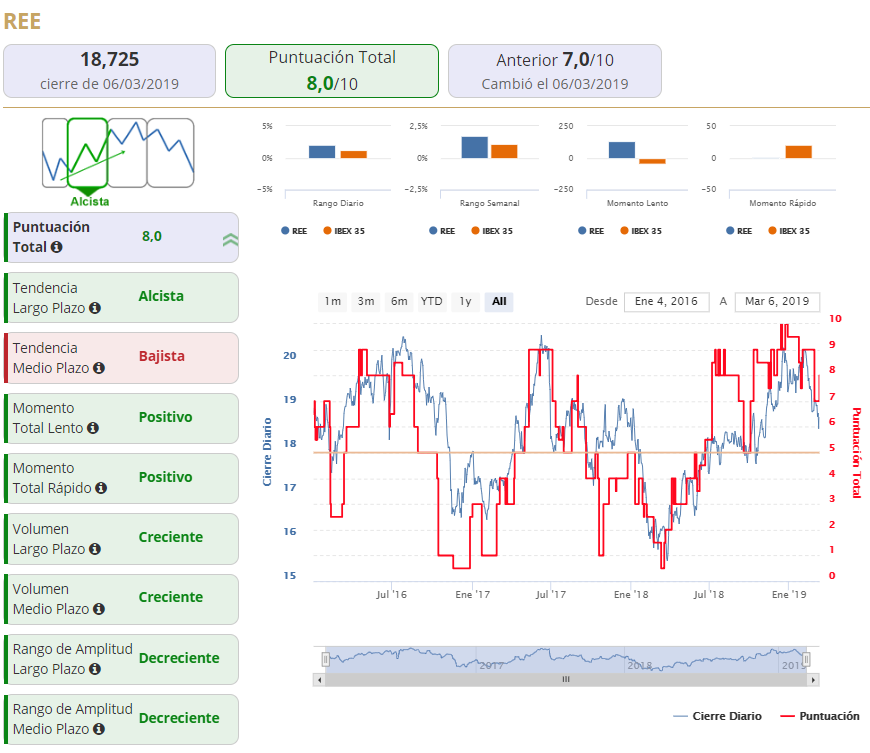Select the YTD time range
Viewport: 870px width, 753px height.
pyautogui.click(x=432, y=301)
